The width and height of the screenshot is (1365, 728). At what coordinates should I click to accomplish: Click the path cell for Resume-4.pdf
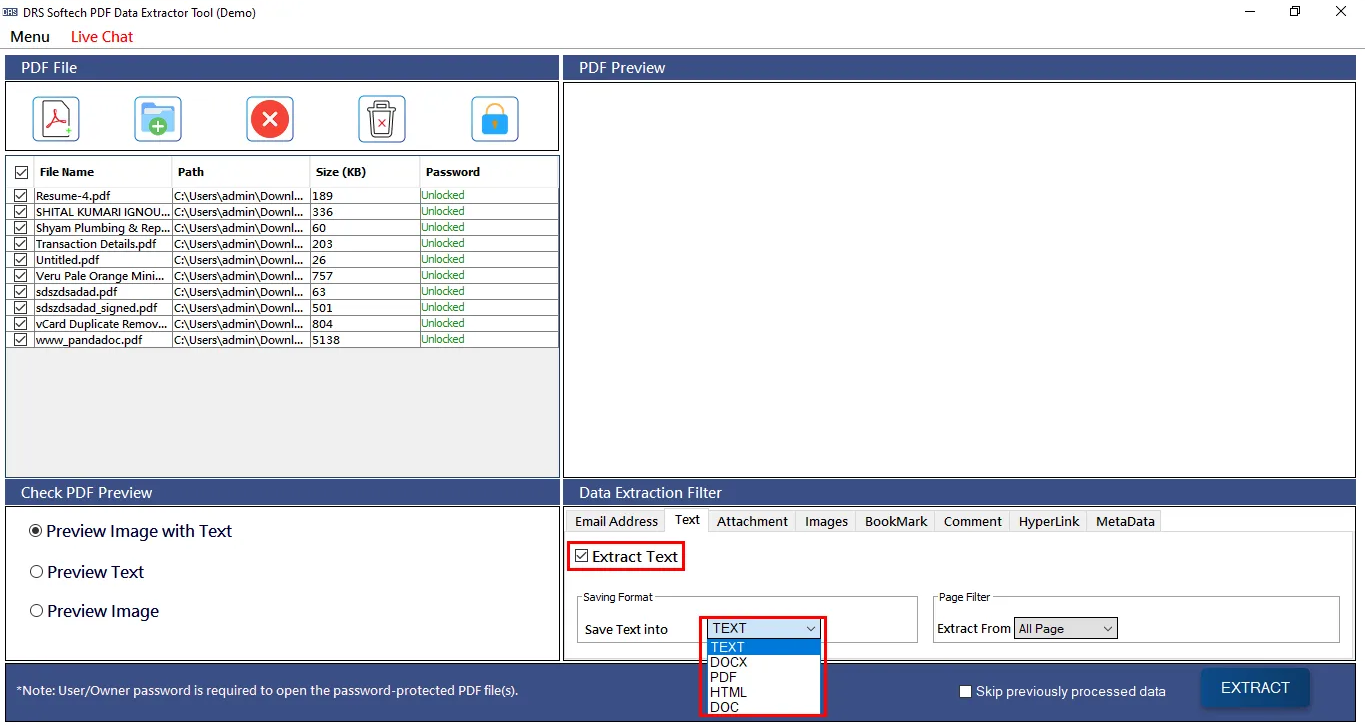tap(240, 196)
